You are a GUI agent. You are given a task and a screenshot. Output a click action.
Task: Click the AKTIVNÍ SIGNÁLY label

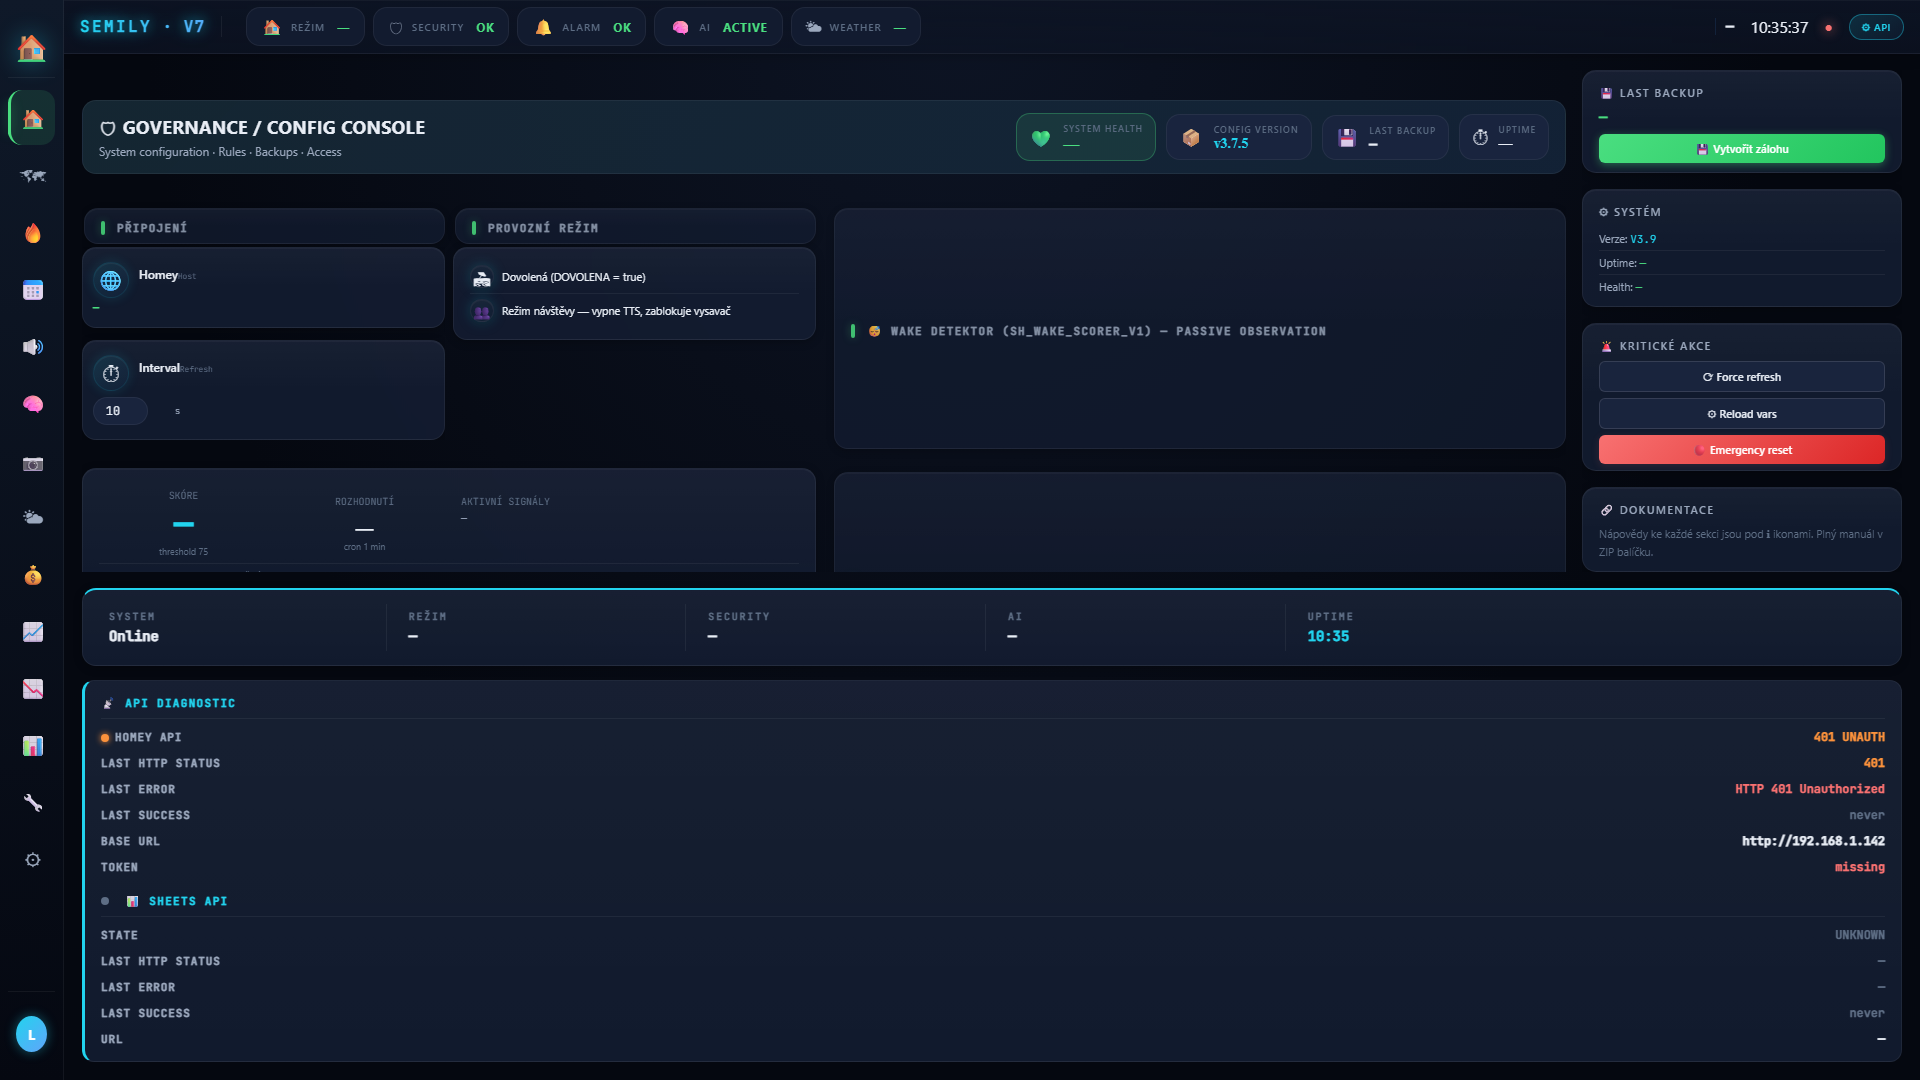point(505,501)
